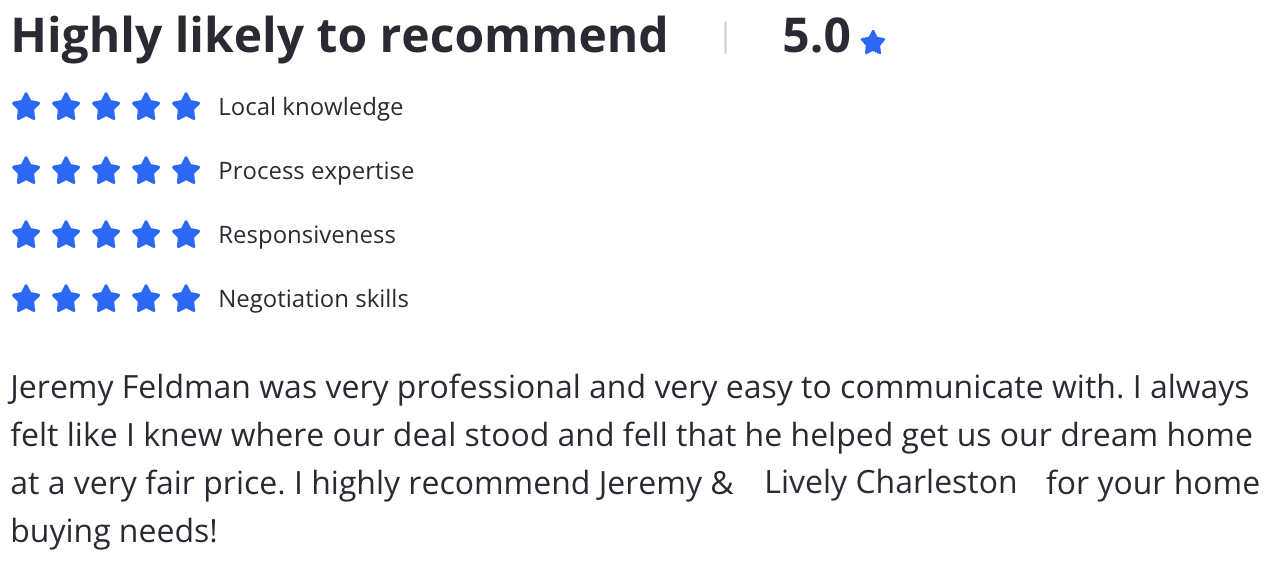Click the Negotiation skills label
This screenshot has width=1272, height=561.
314,299
